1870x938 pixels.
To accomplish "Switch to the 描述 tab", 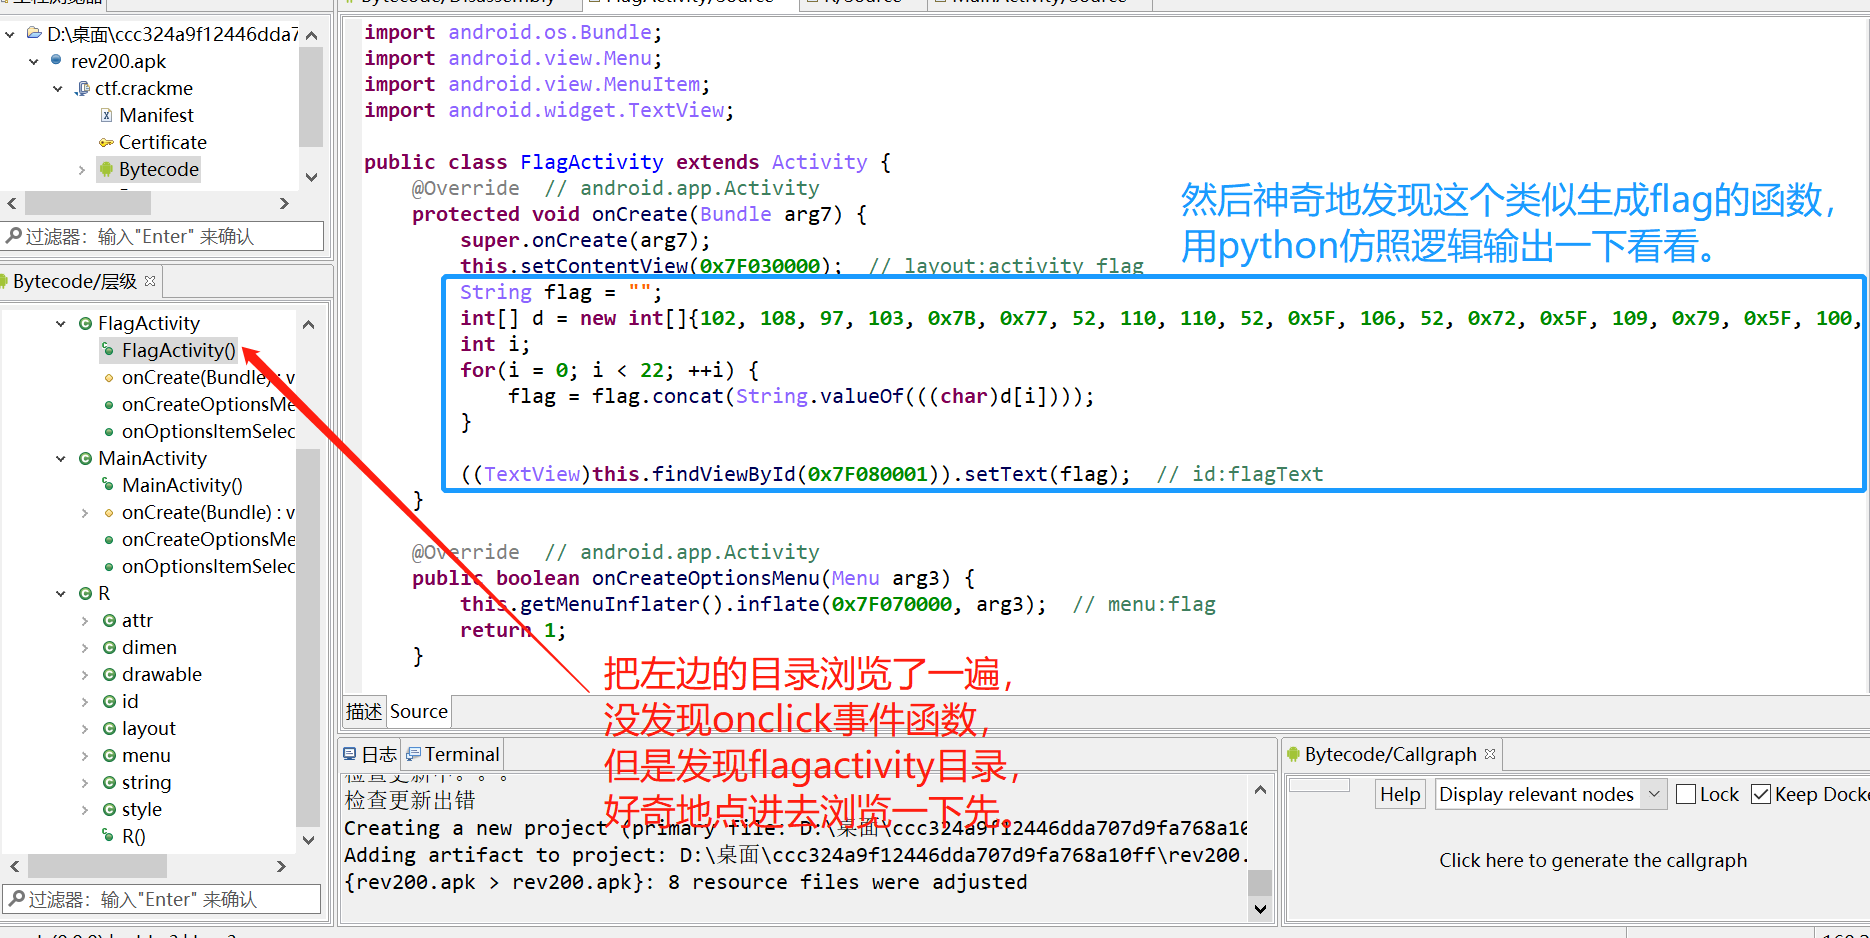I will click(x=364, y=711).
